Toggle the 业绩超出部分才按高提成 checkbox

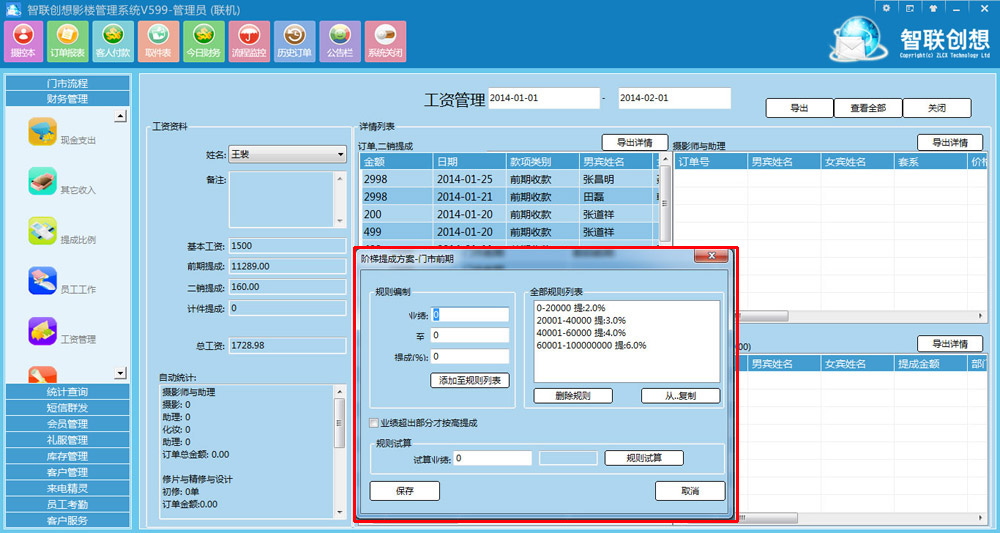pyautogui.click(x=374, y=423)
